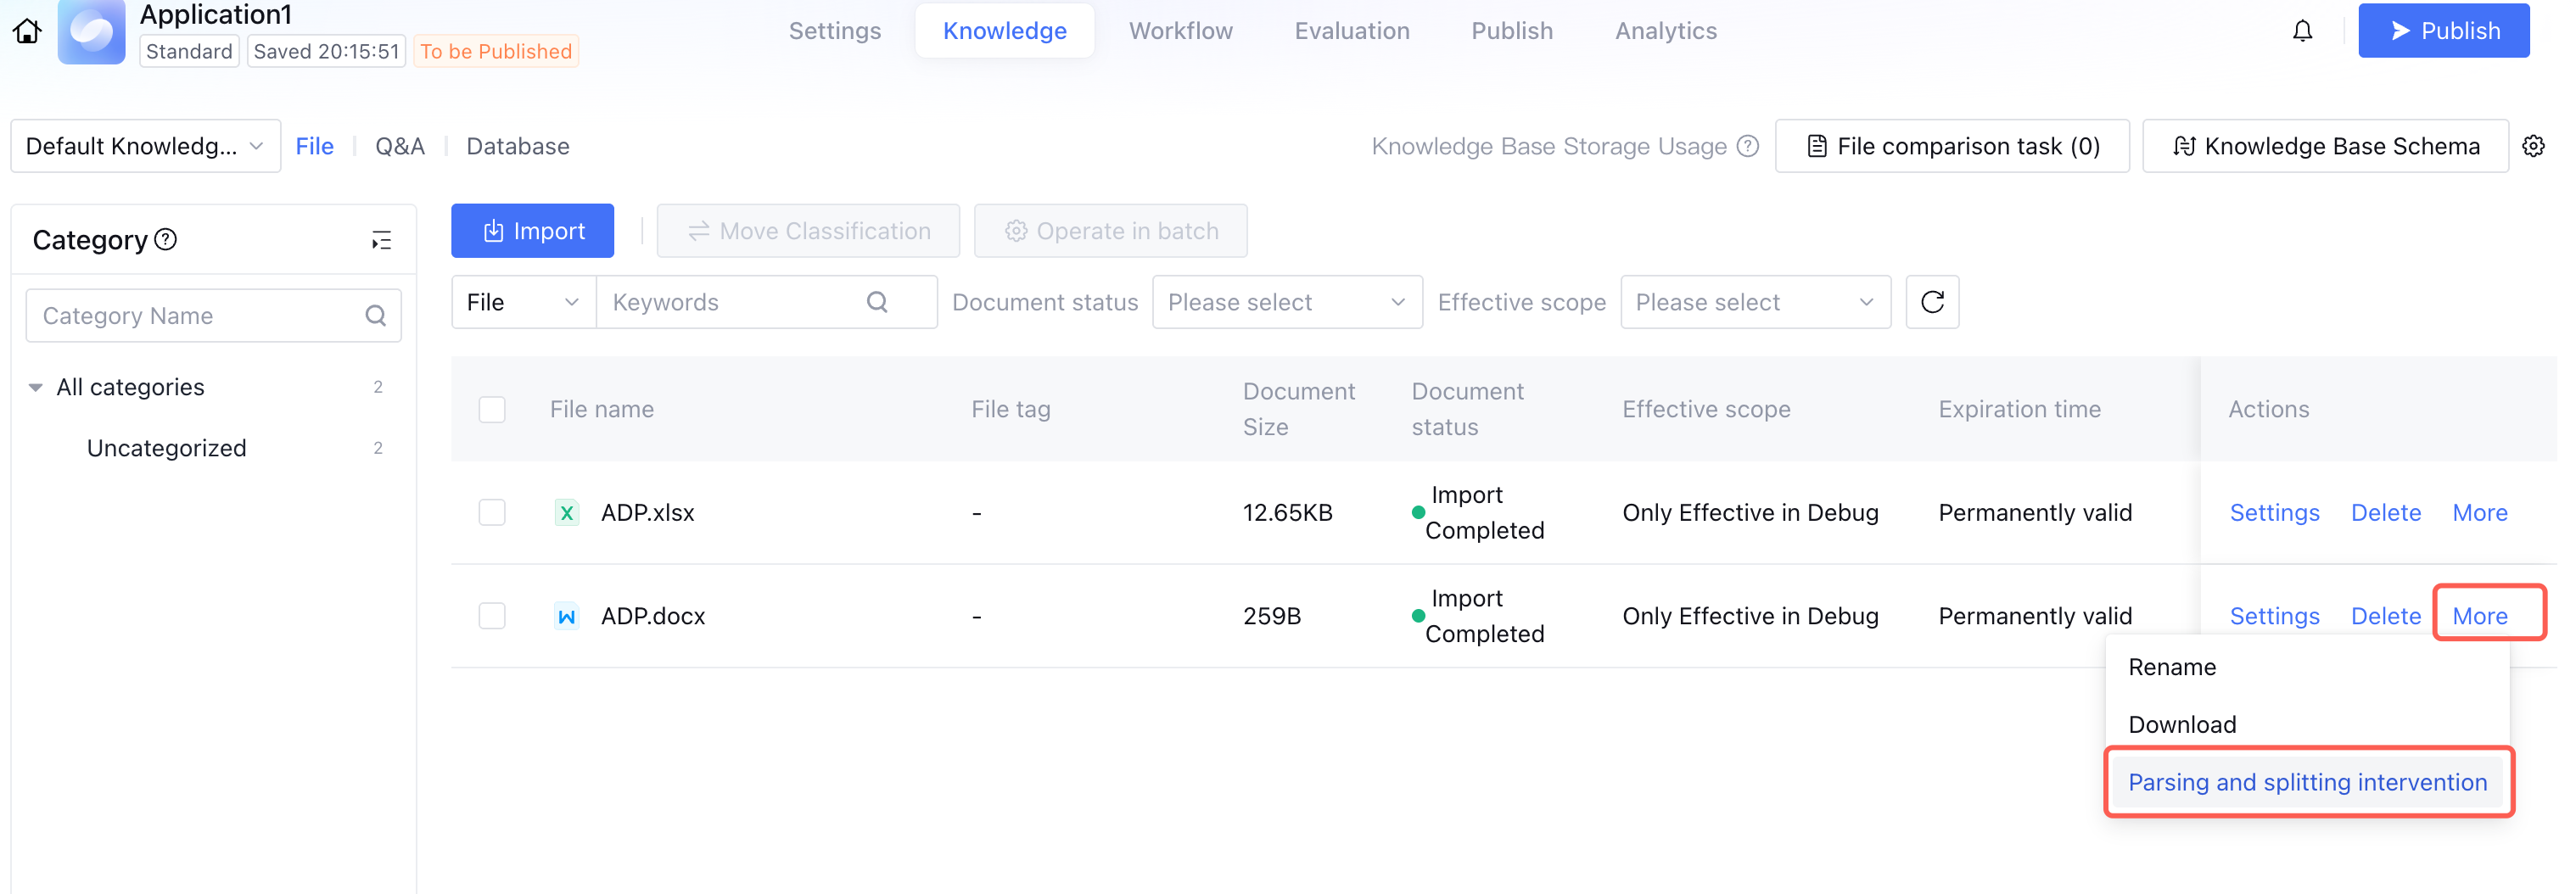Switch to the Workflow tab
2576x894 pixels.
pyautogui.click(x=1180, y=31)
